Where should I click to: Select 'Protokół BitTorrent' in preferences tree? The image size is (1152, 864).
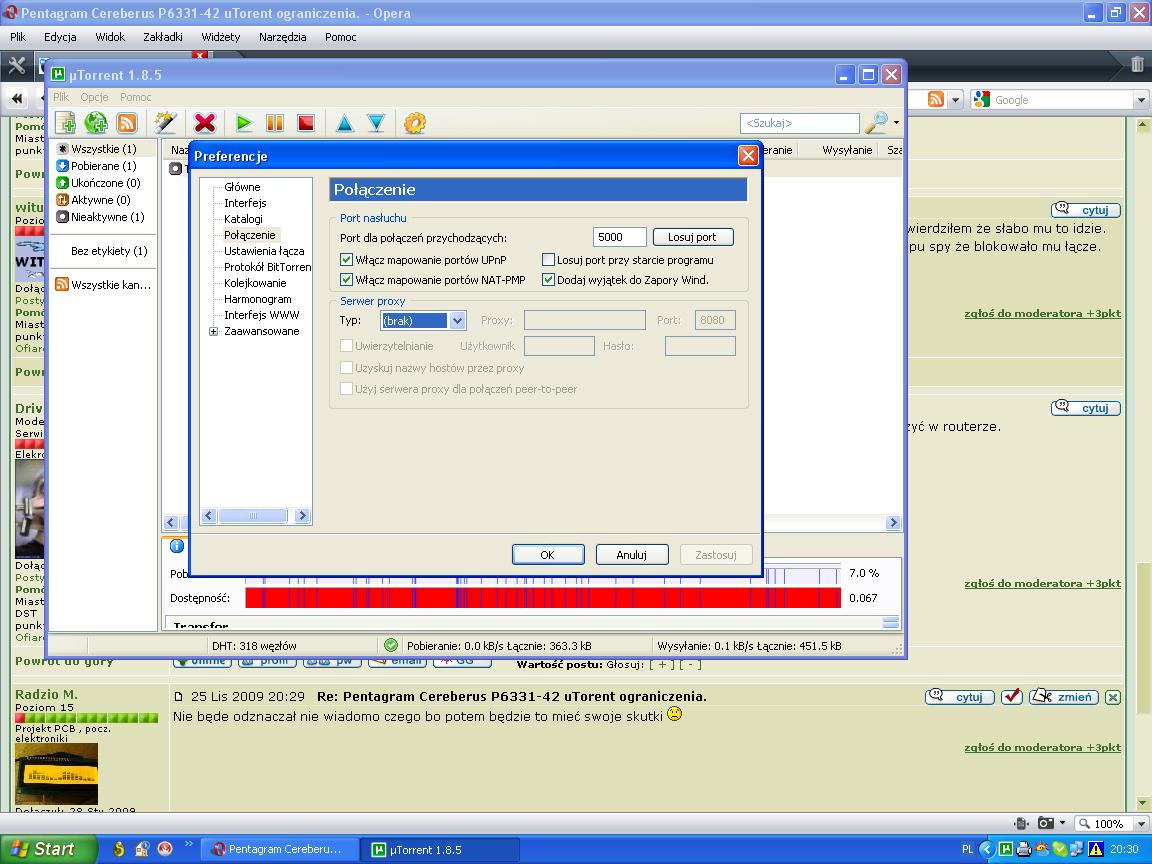click(267, 267)
